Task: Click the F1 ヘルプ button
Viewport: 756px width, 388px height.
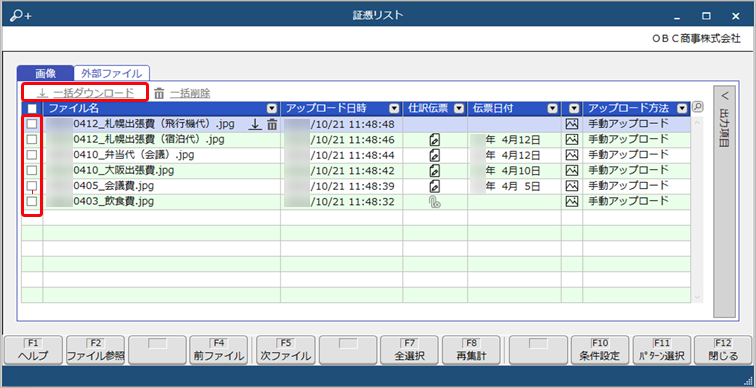Action: pos(33,350)
